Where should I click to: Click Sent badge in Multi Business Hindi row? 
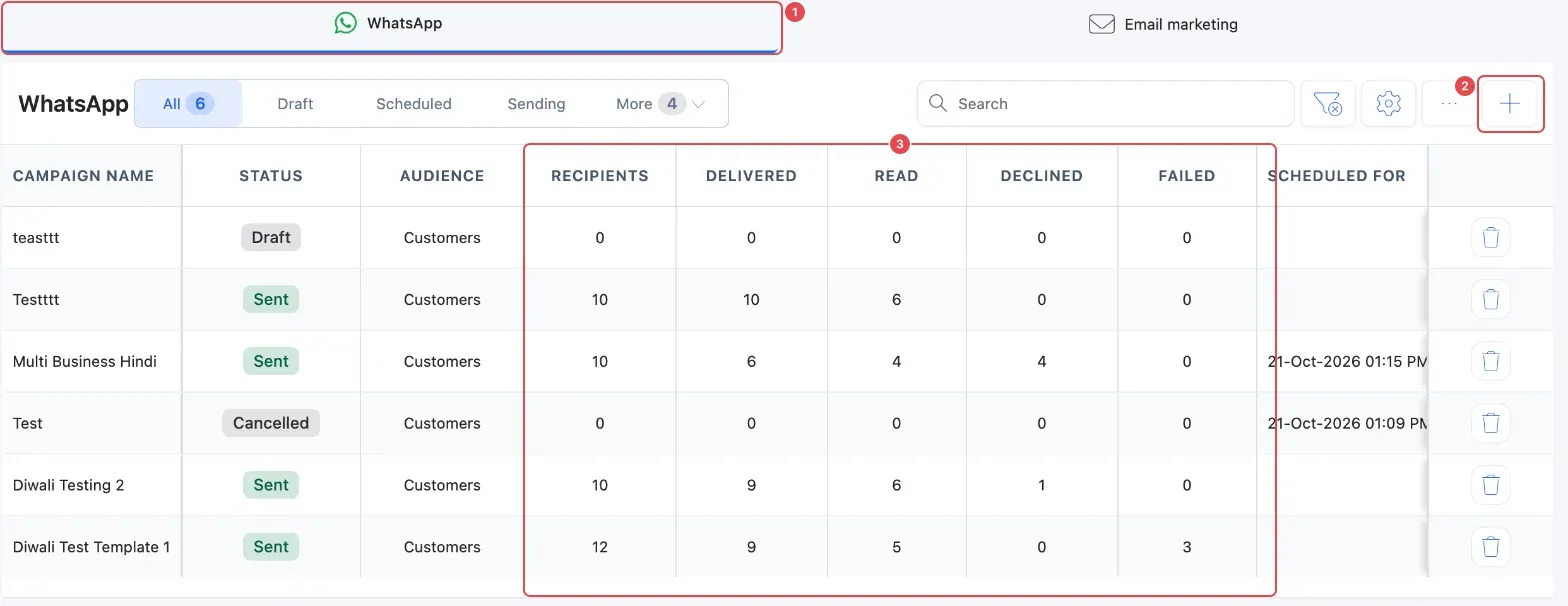click(x=271, y=361)
